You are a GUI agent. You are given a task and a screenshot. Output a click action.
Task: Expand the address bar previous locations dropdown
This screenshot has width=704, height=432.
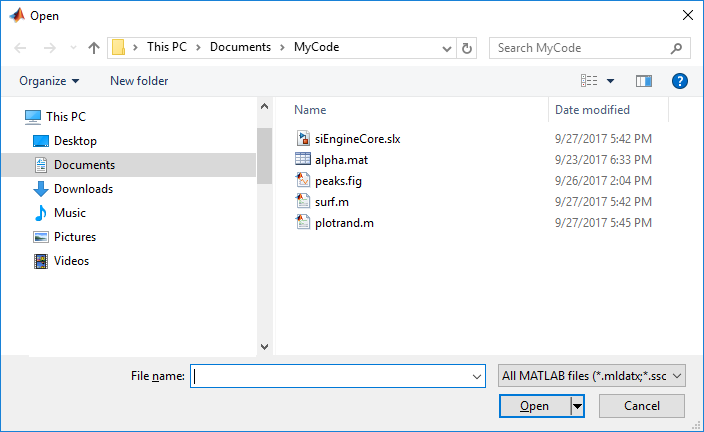pos(446,48)
